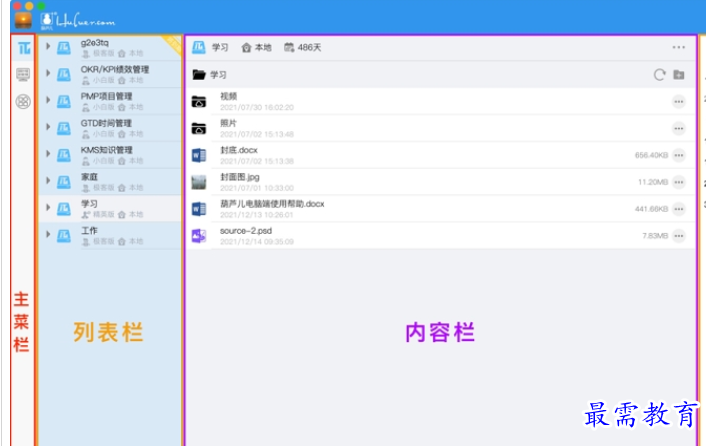Click the 学习 open folder icon in path bar

pyautogui.click(x=199, y=75)
